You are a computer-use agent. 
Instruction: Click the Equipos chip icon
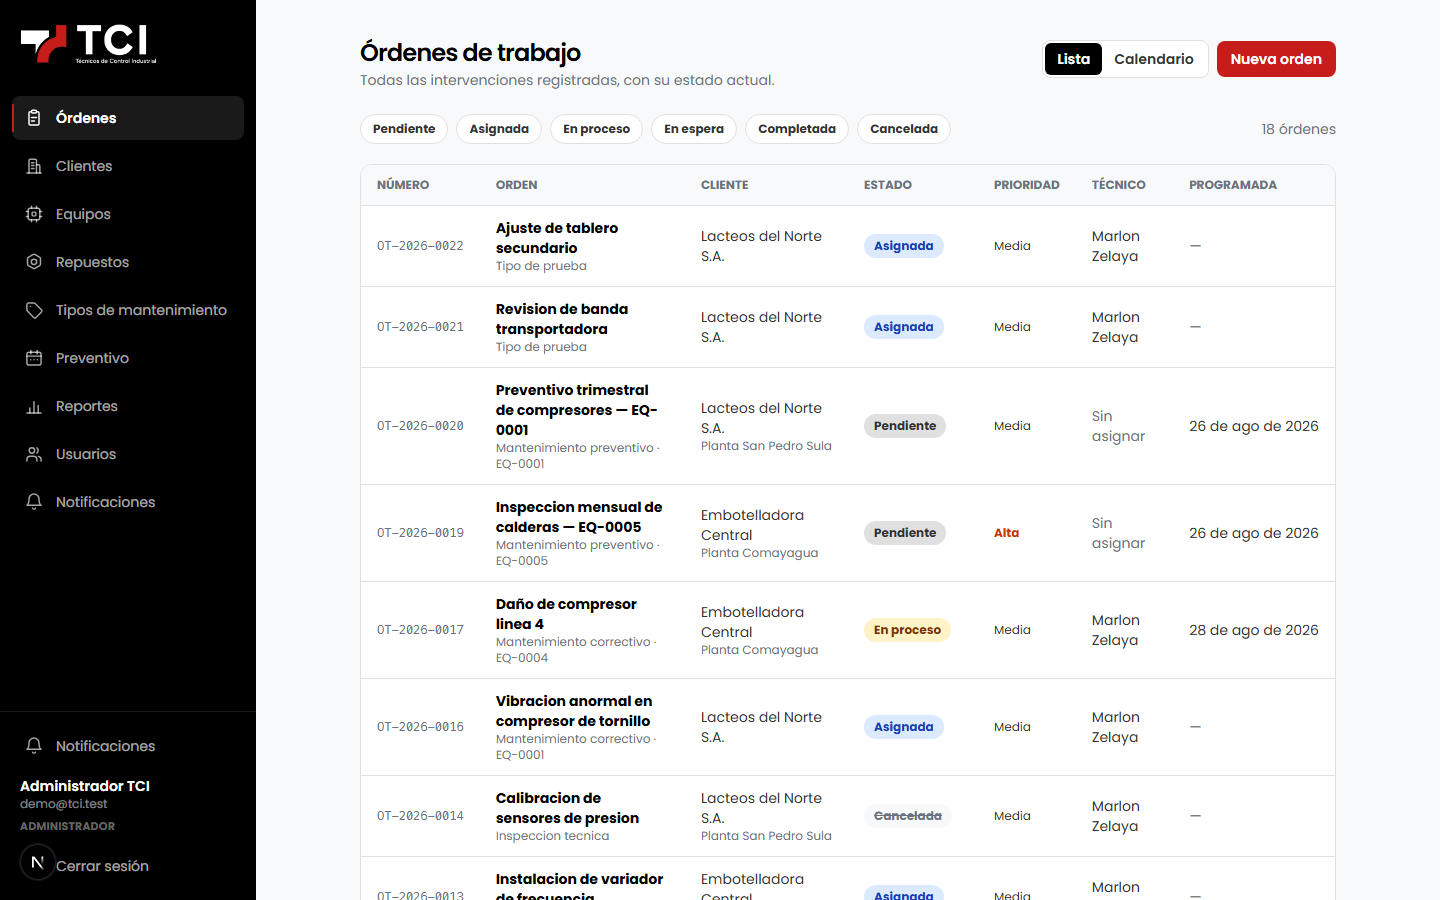tap(34, 214)
